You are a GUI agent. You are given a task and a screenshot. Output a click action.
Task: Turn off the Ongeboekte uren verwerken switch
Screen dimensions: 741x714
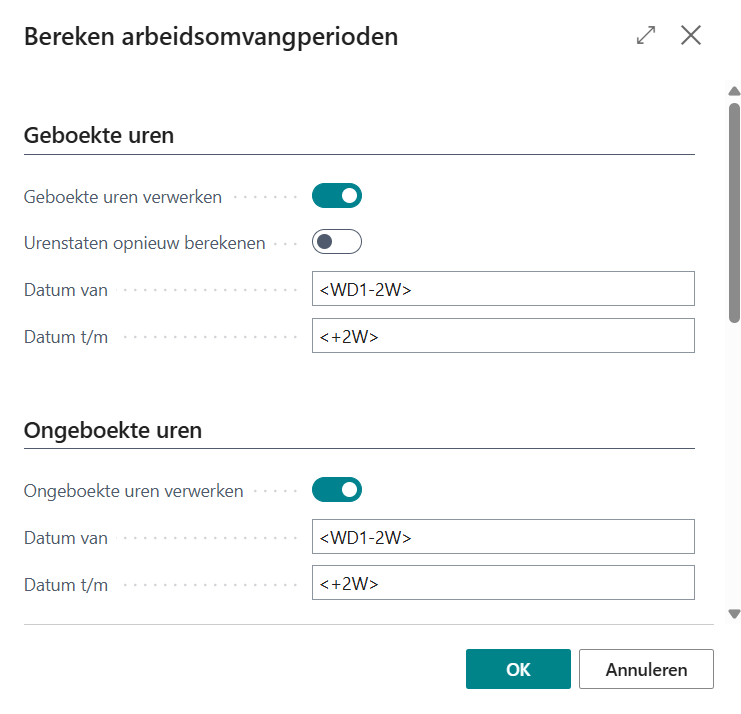coord(336,490)
